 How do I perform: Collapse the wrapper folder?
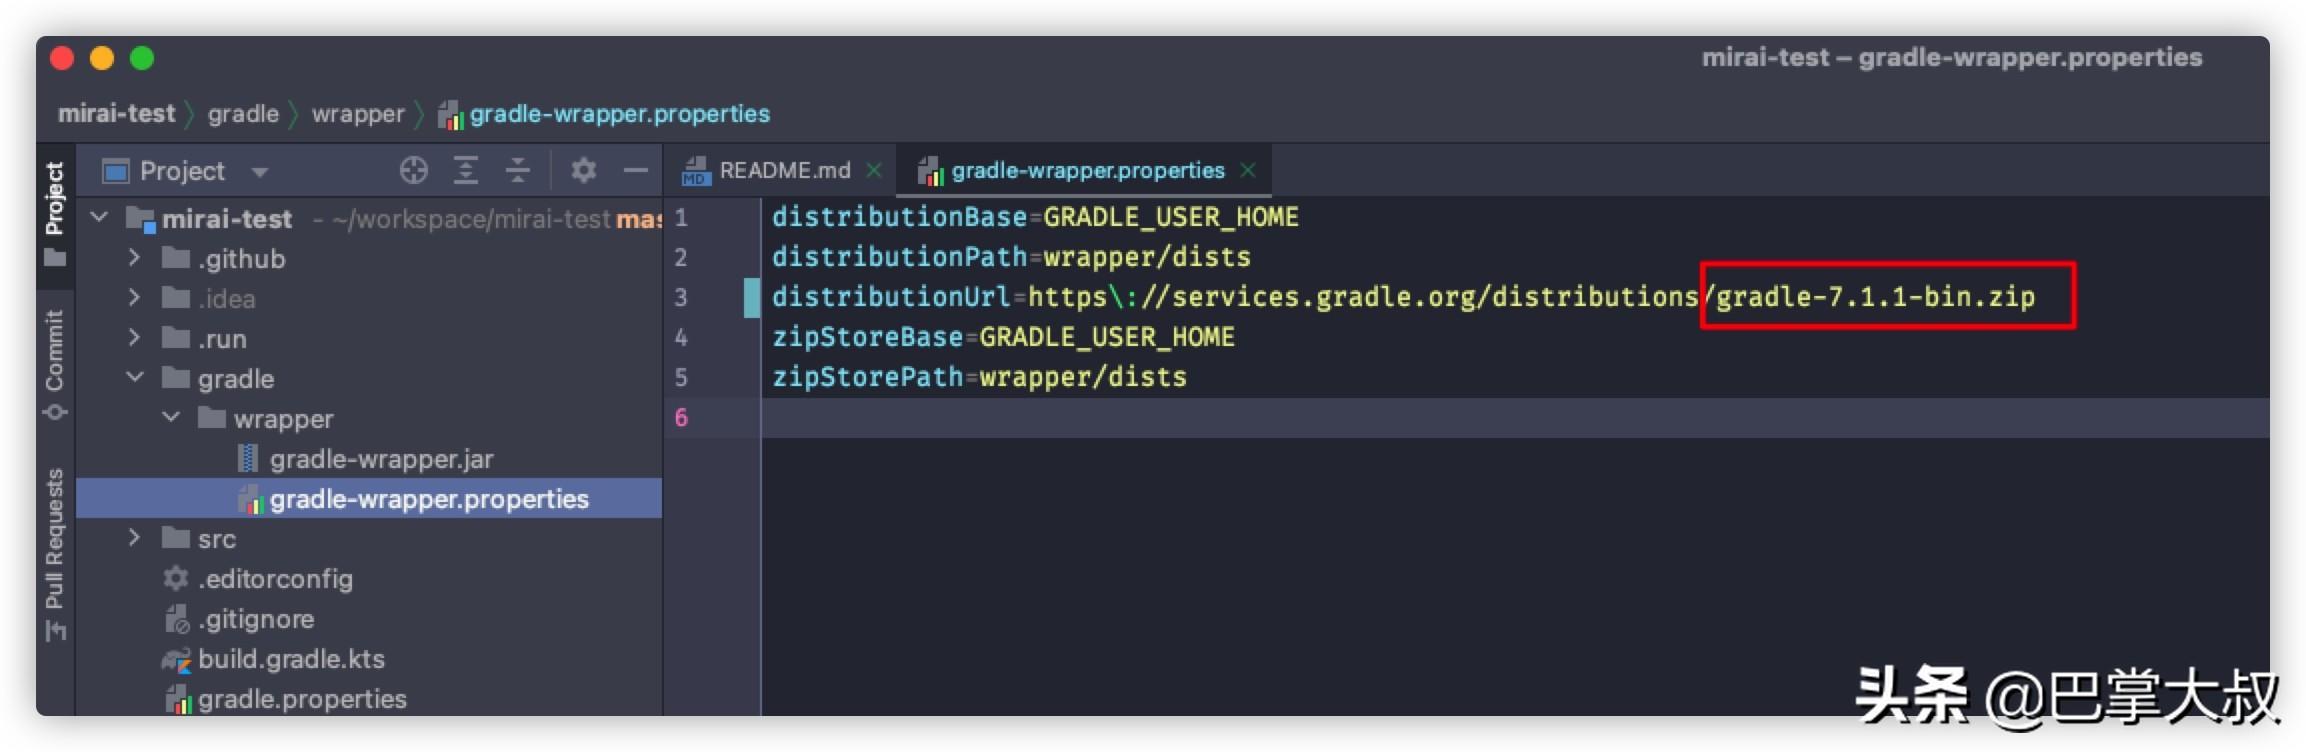pos(171,417)
